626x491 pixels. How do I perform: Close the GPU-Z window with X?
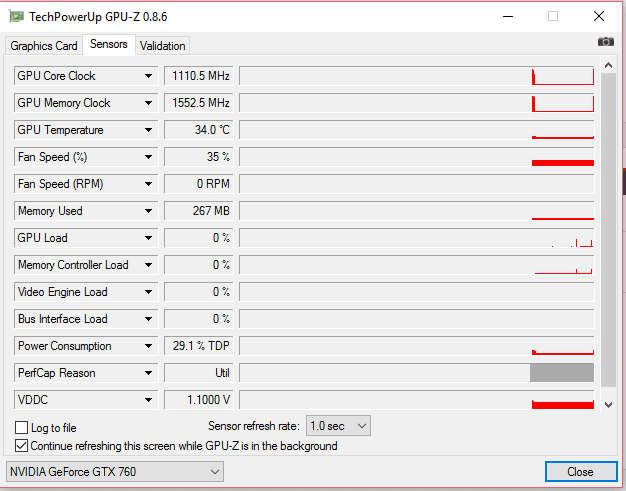[x=599, y=16]
